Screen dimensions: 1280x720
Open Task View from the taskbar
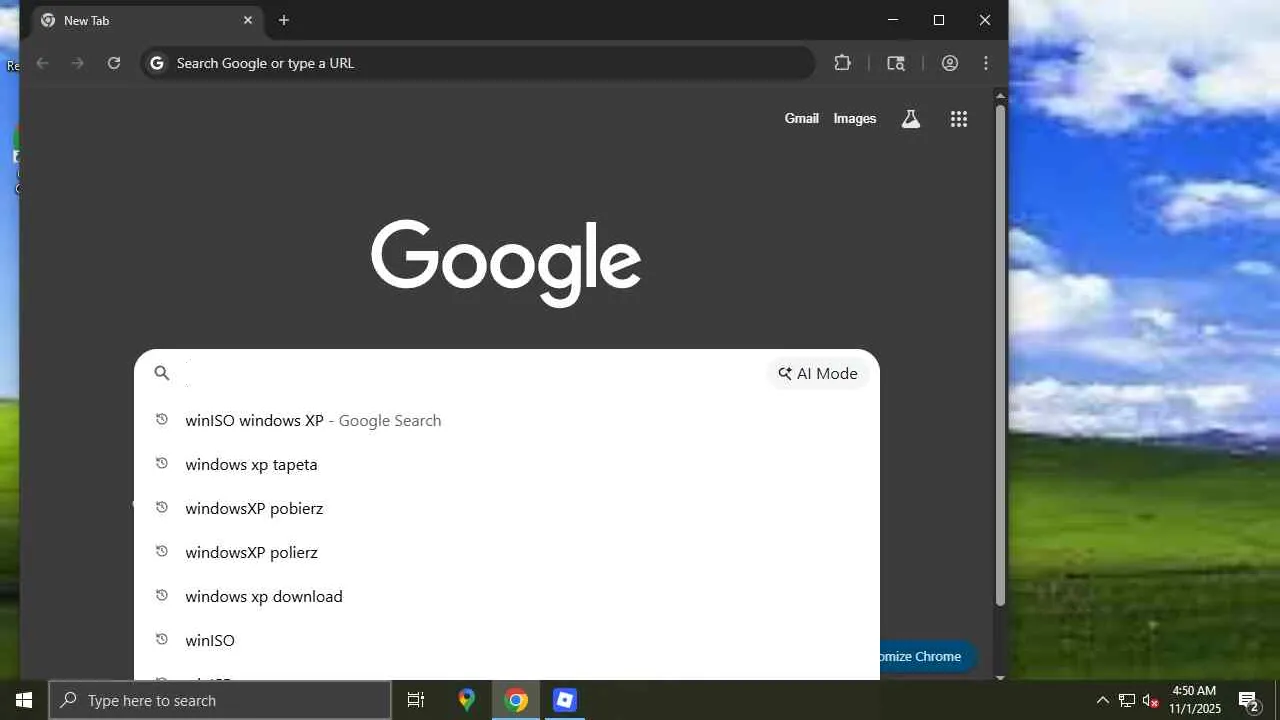tap(416, 700)
